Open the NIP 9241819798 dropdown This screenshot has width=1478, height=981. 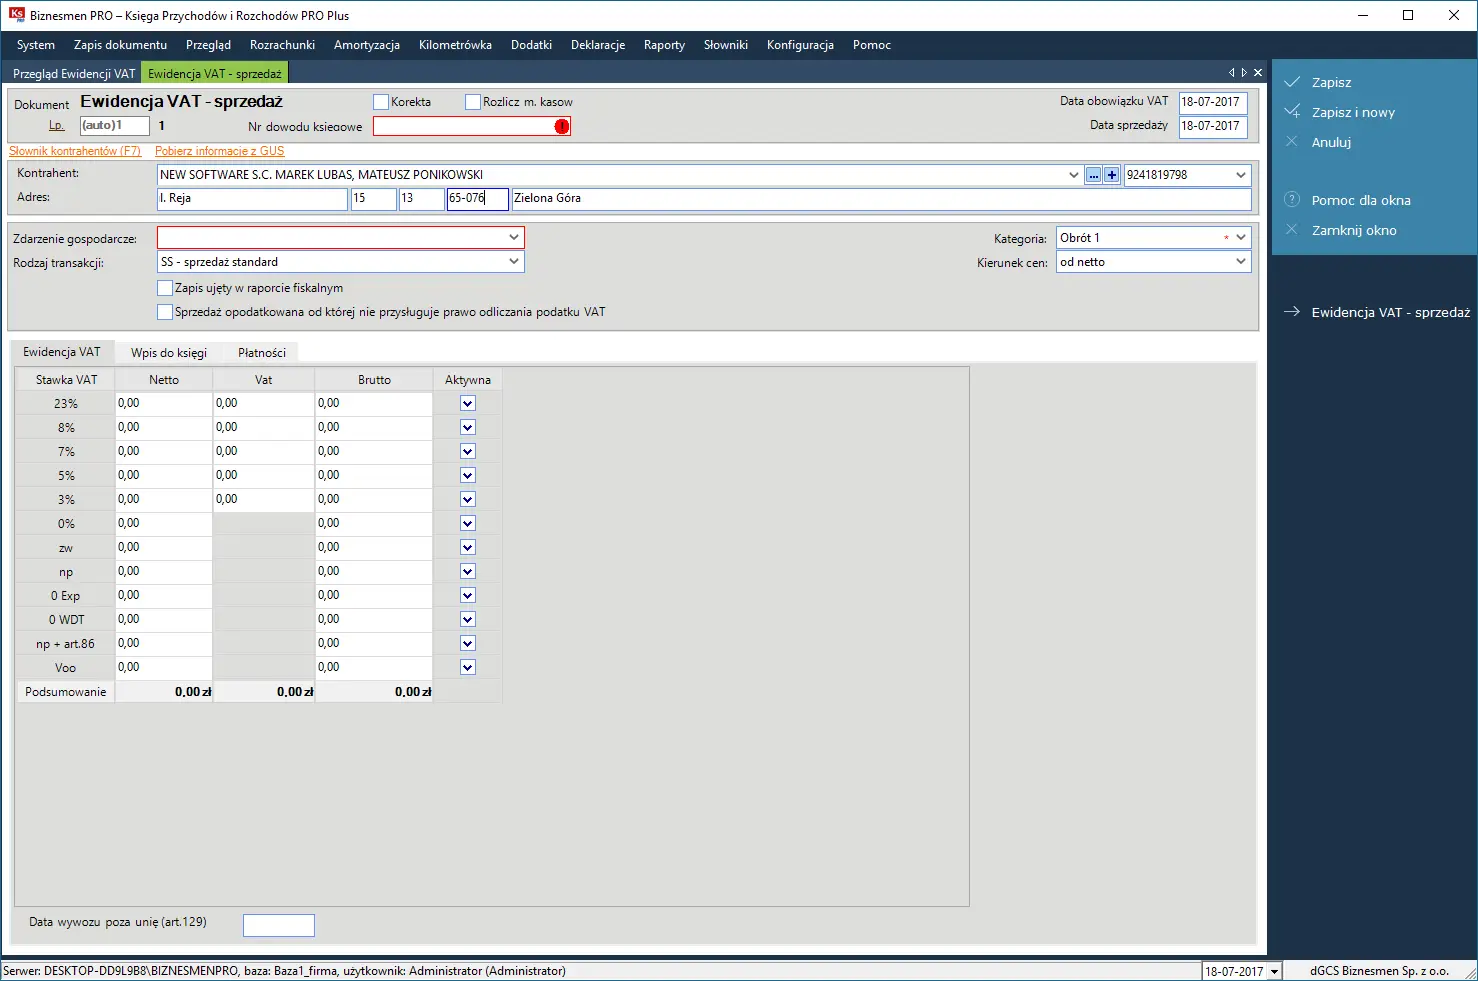tap(1241, 175)
